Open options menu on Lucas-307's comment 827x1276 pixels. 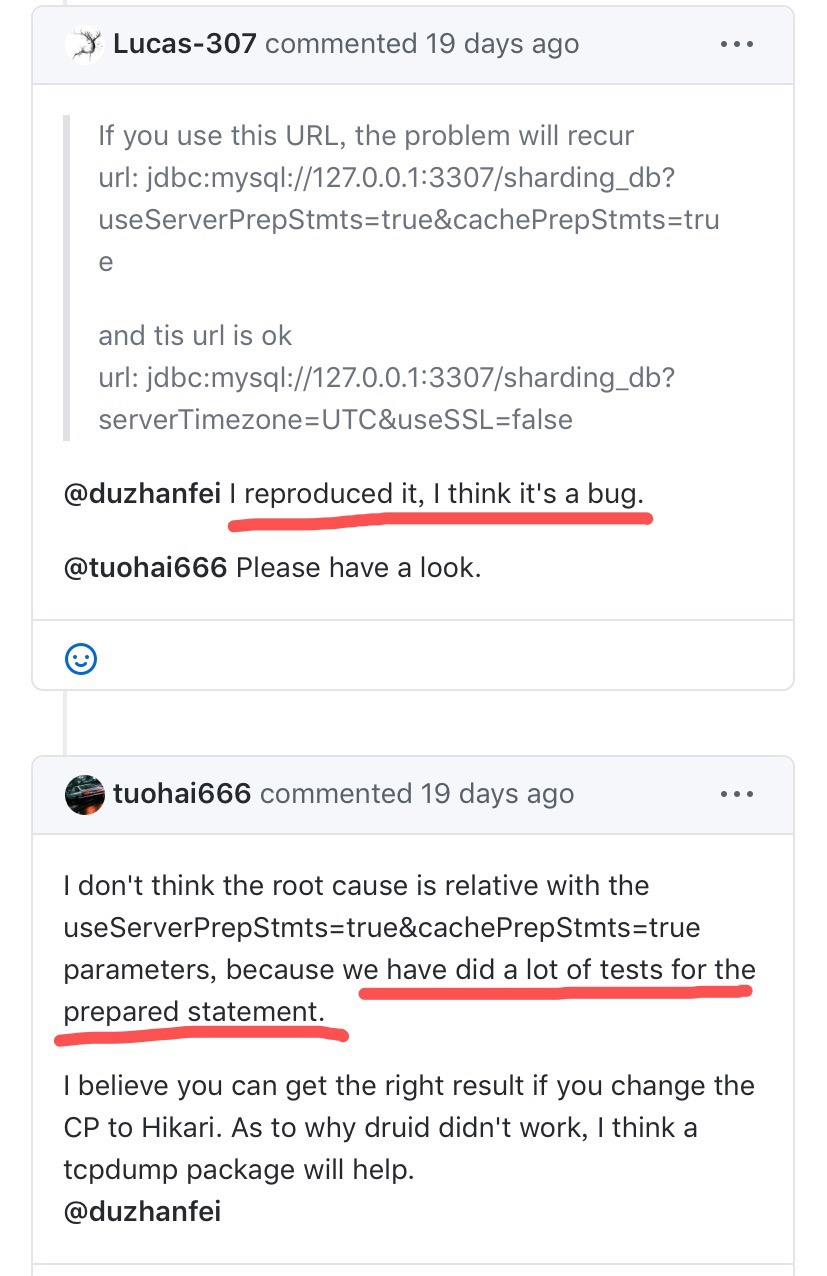(x=737, y=44)
